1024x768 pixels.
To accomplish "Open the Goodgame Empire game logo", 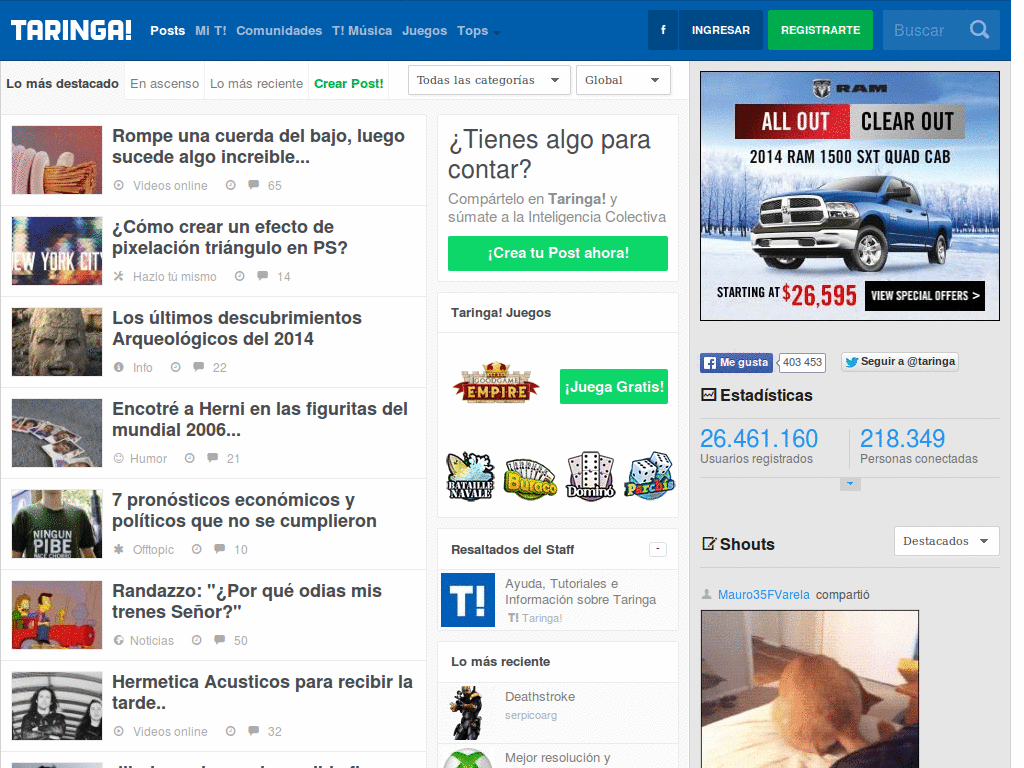I will point(496,383).
